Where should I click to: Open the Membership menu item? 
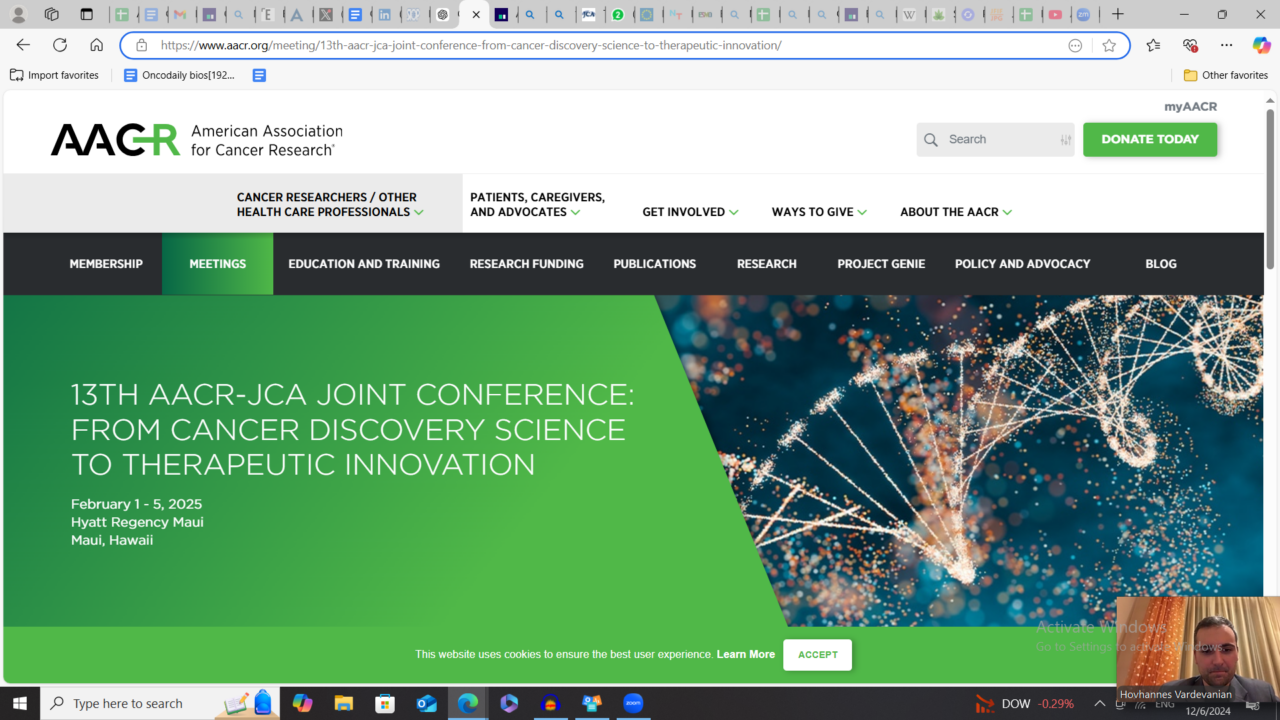click(106, 264)
